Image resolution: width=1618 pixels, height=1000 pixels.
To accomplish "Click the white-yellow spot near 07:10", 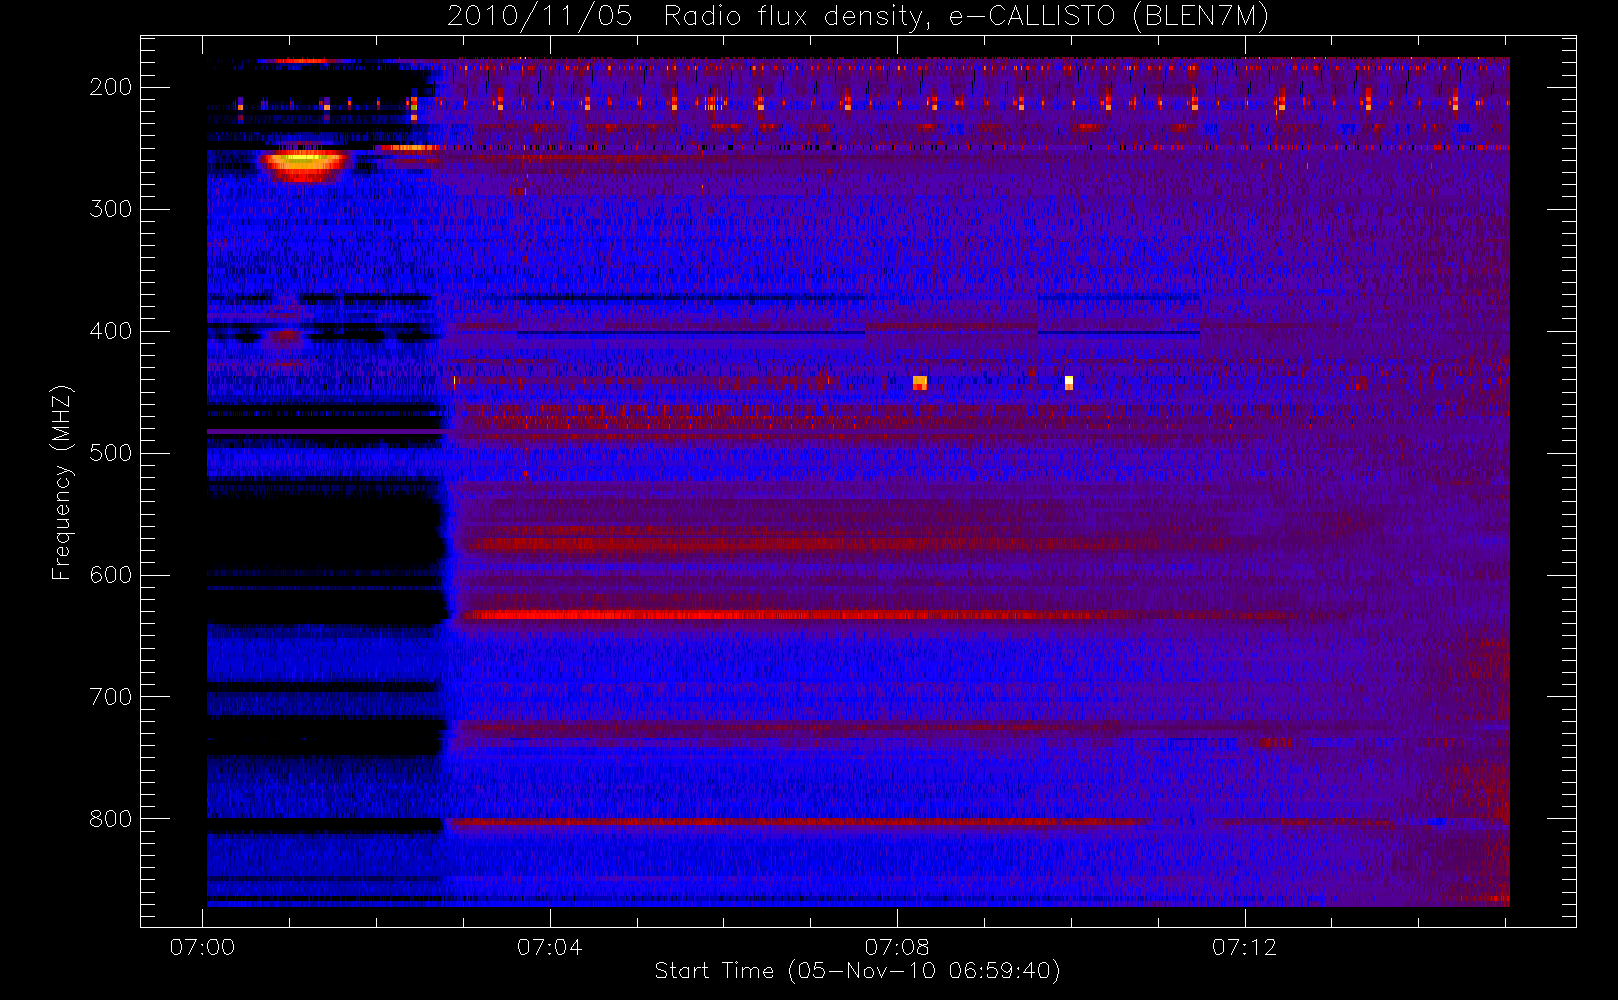I will (1069, 383).
